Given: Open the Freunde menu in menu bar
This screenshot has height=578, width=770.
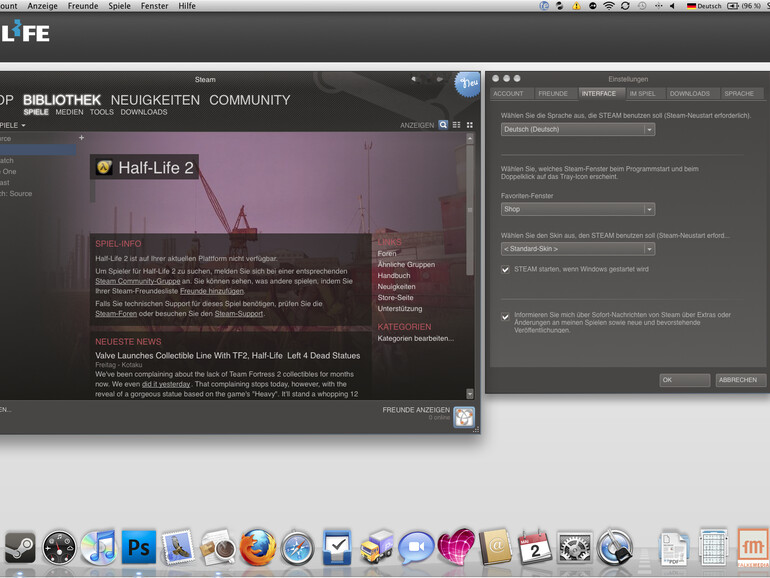Looking at the screenshot, I should [x=83, y=6].
